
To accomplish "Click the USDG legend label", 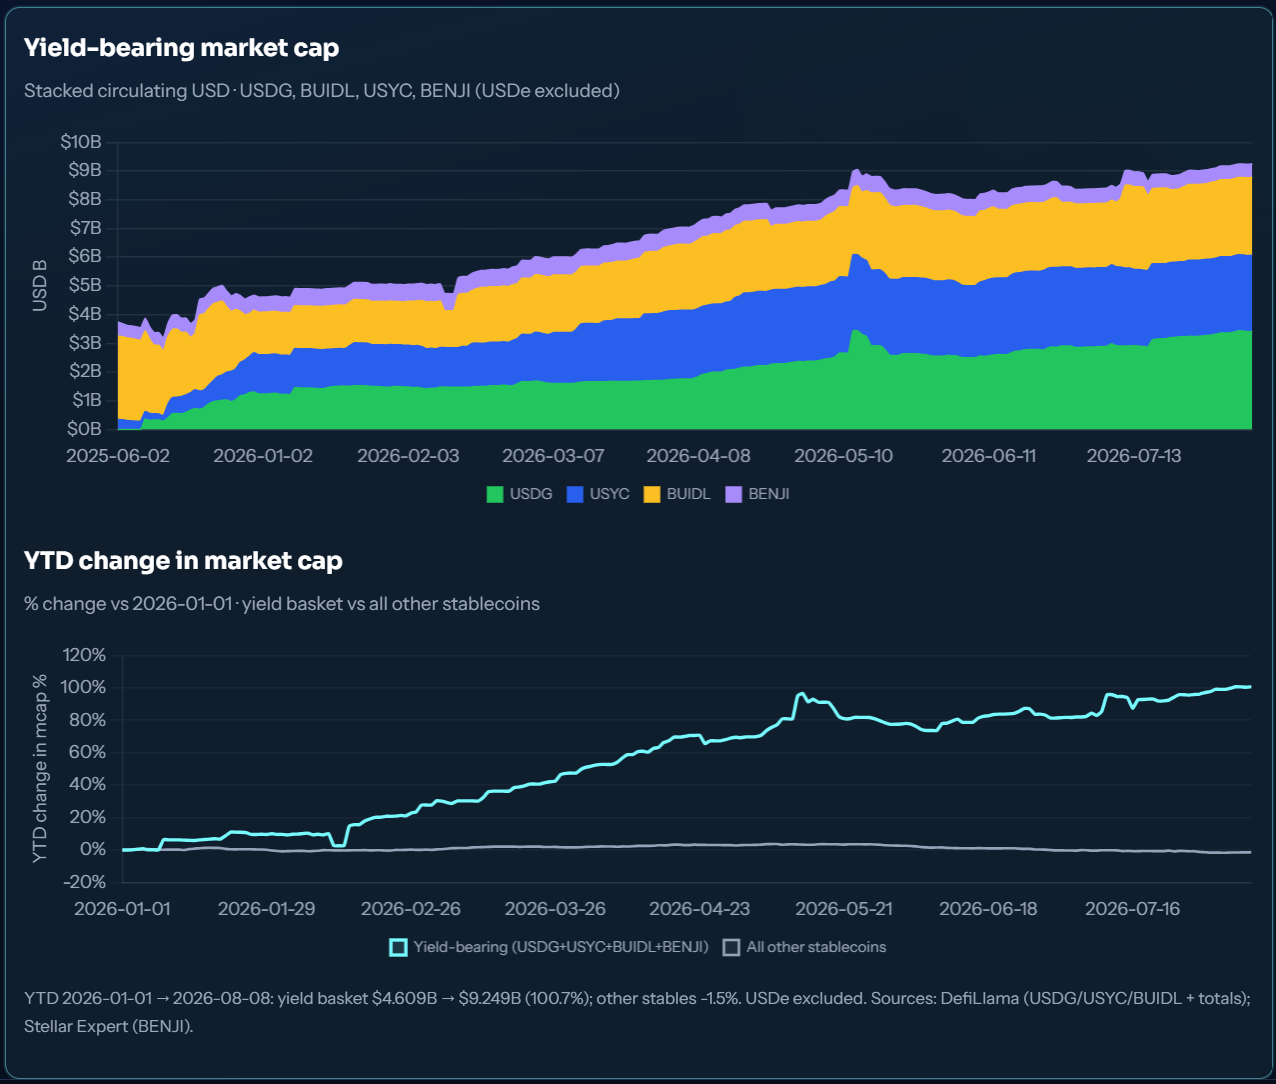I will (x=531, y=494).
